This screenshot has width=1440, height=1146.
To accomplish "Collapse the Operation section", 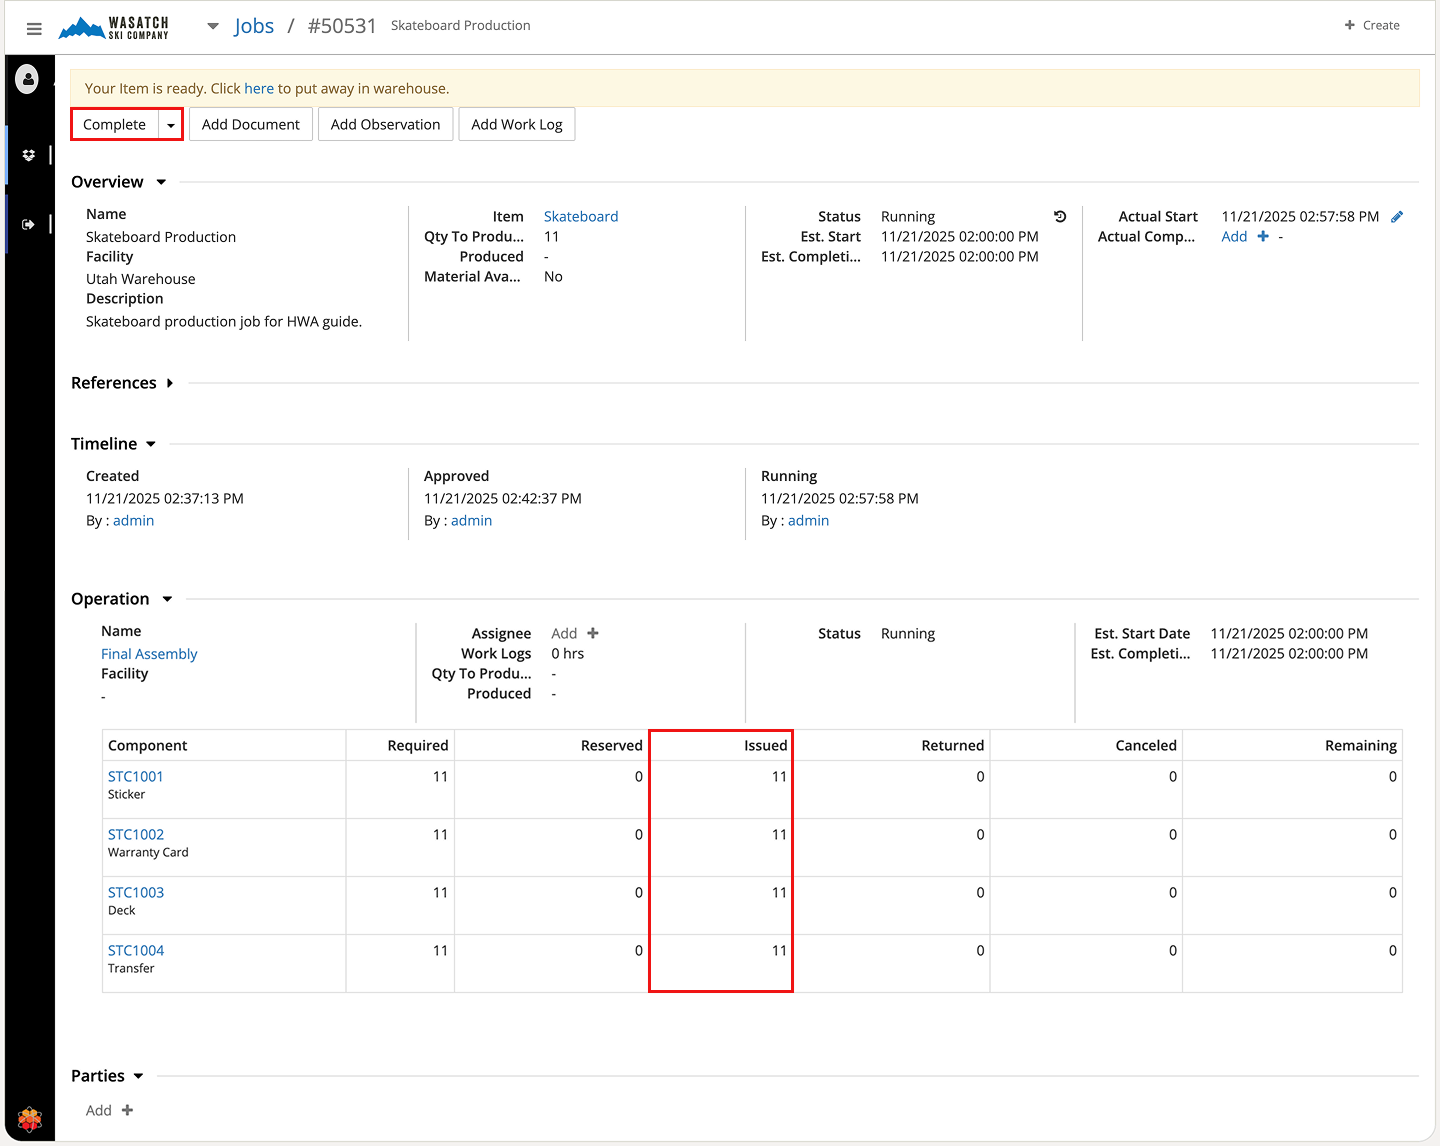I will (x=167, y=600).
